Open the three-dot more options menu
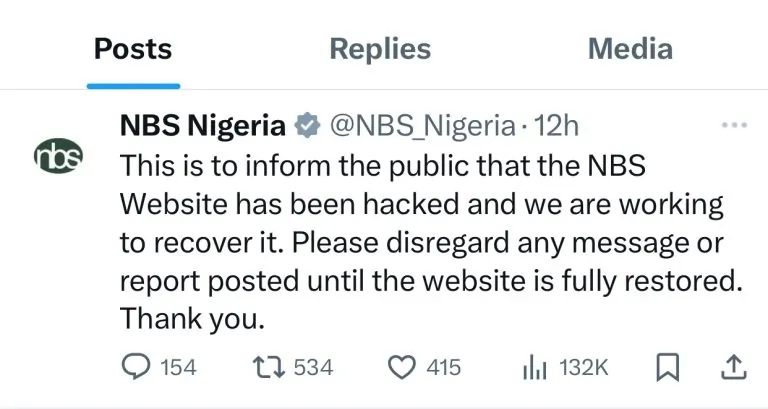The image size is (768, 409). [x=734, y=126]
